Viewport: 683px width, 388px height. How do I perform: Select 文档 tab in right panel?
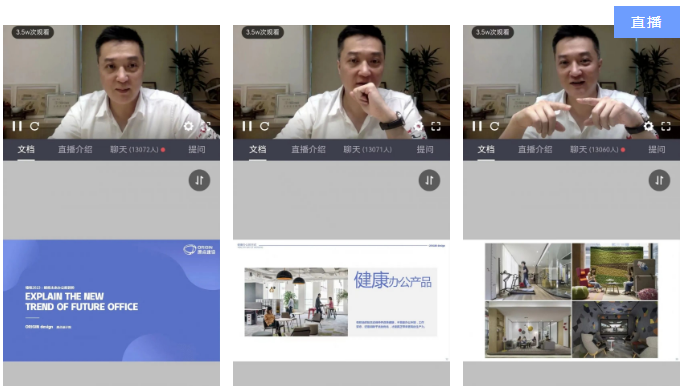(x=486, y=149)
